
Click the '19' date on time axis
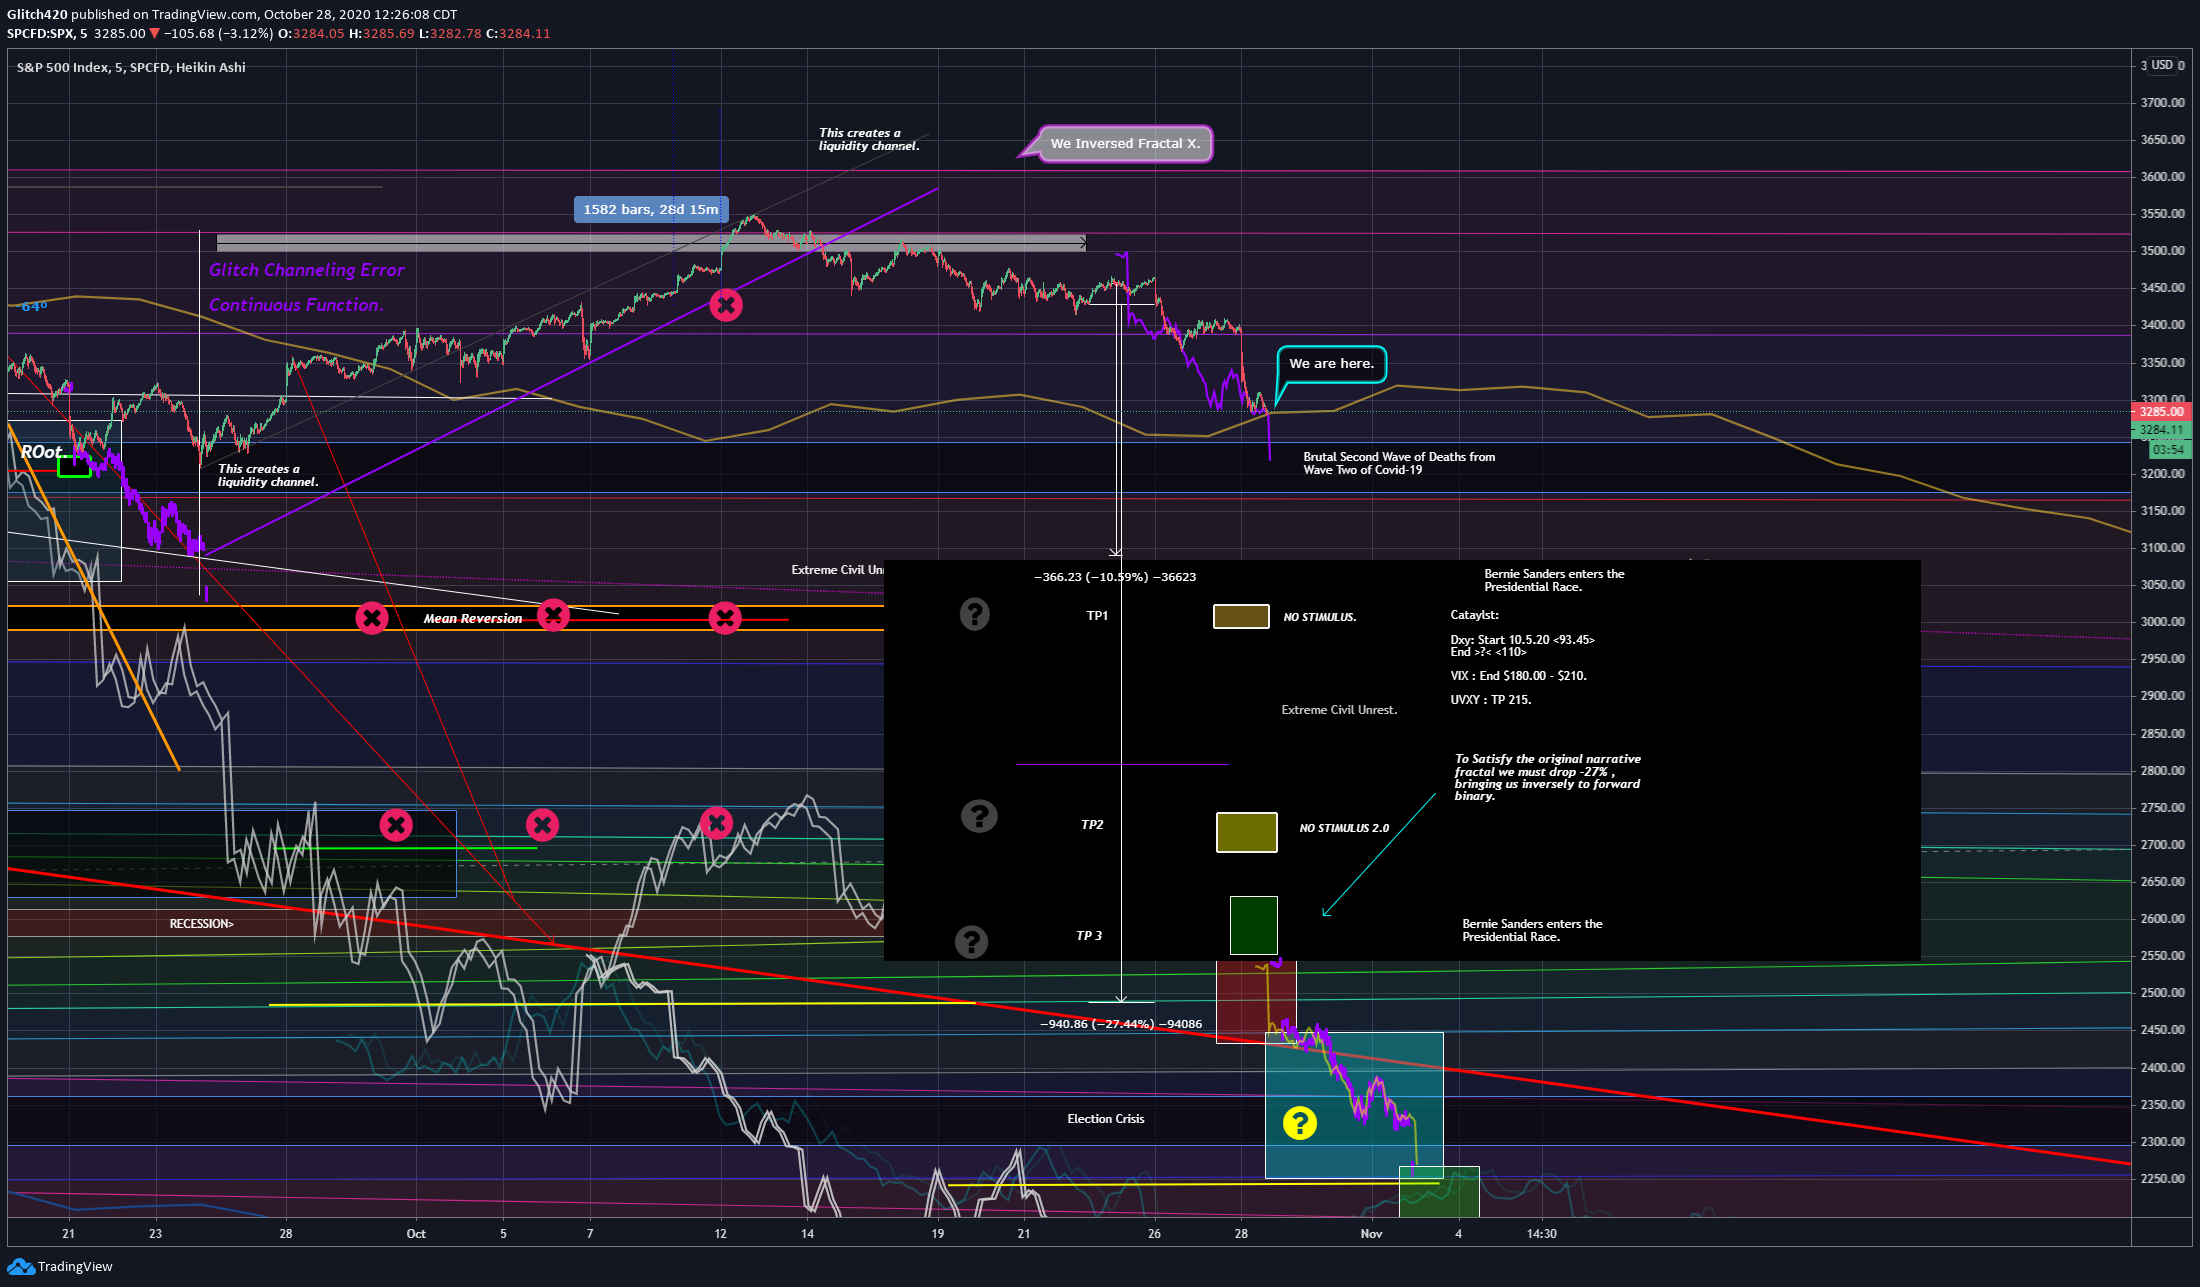tap(937, 1234)
